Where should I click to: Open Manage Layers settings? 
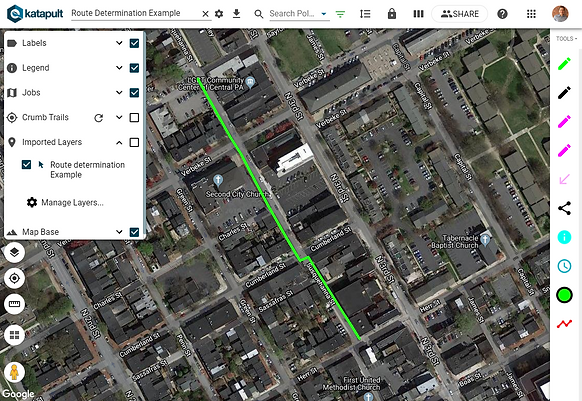point(65,202)
